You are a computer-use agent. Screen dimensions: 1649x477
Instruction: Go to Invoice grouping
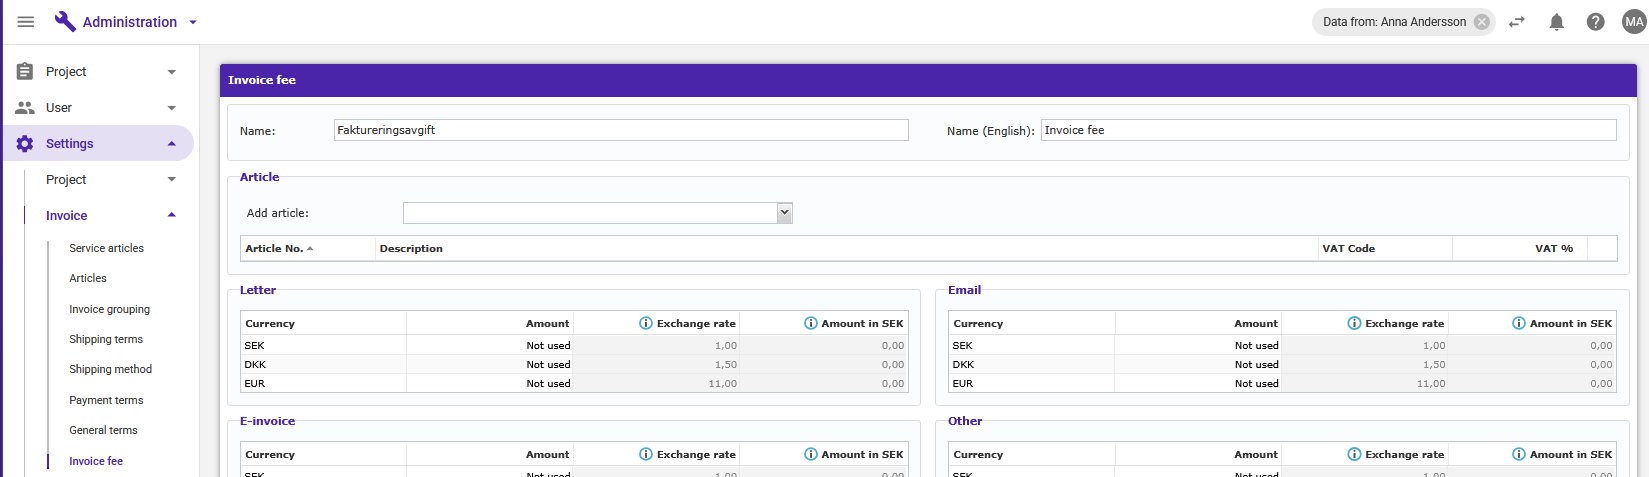point(110,309)
